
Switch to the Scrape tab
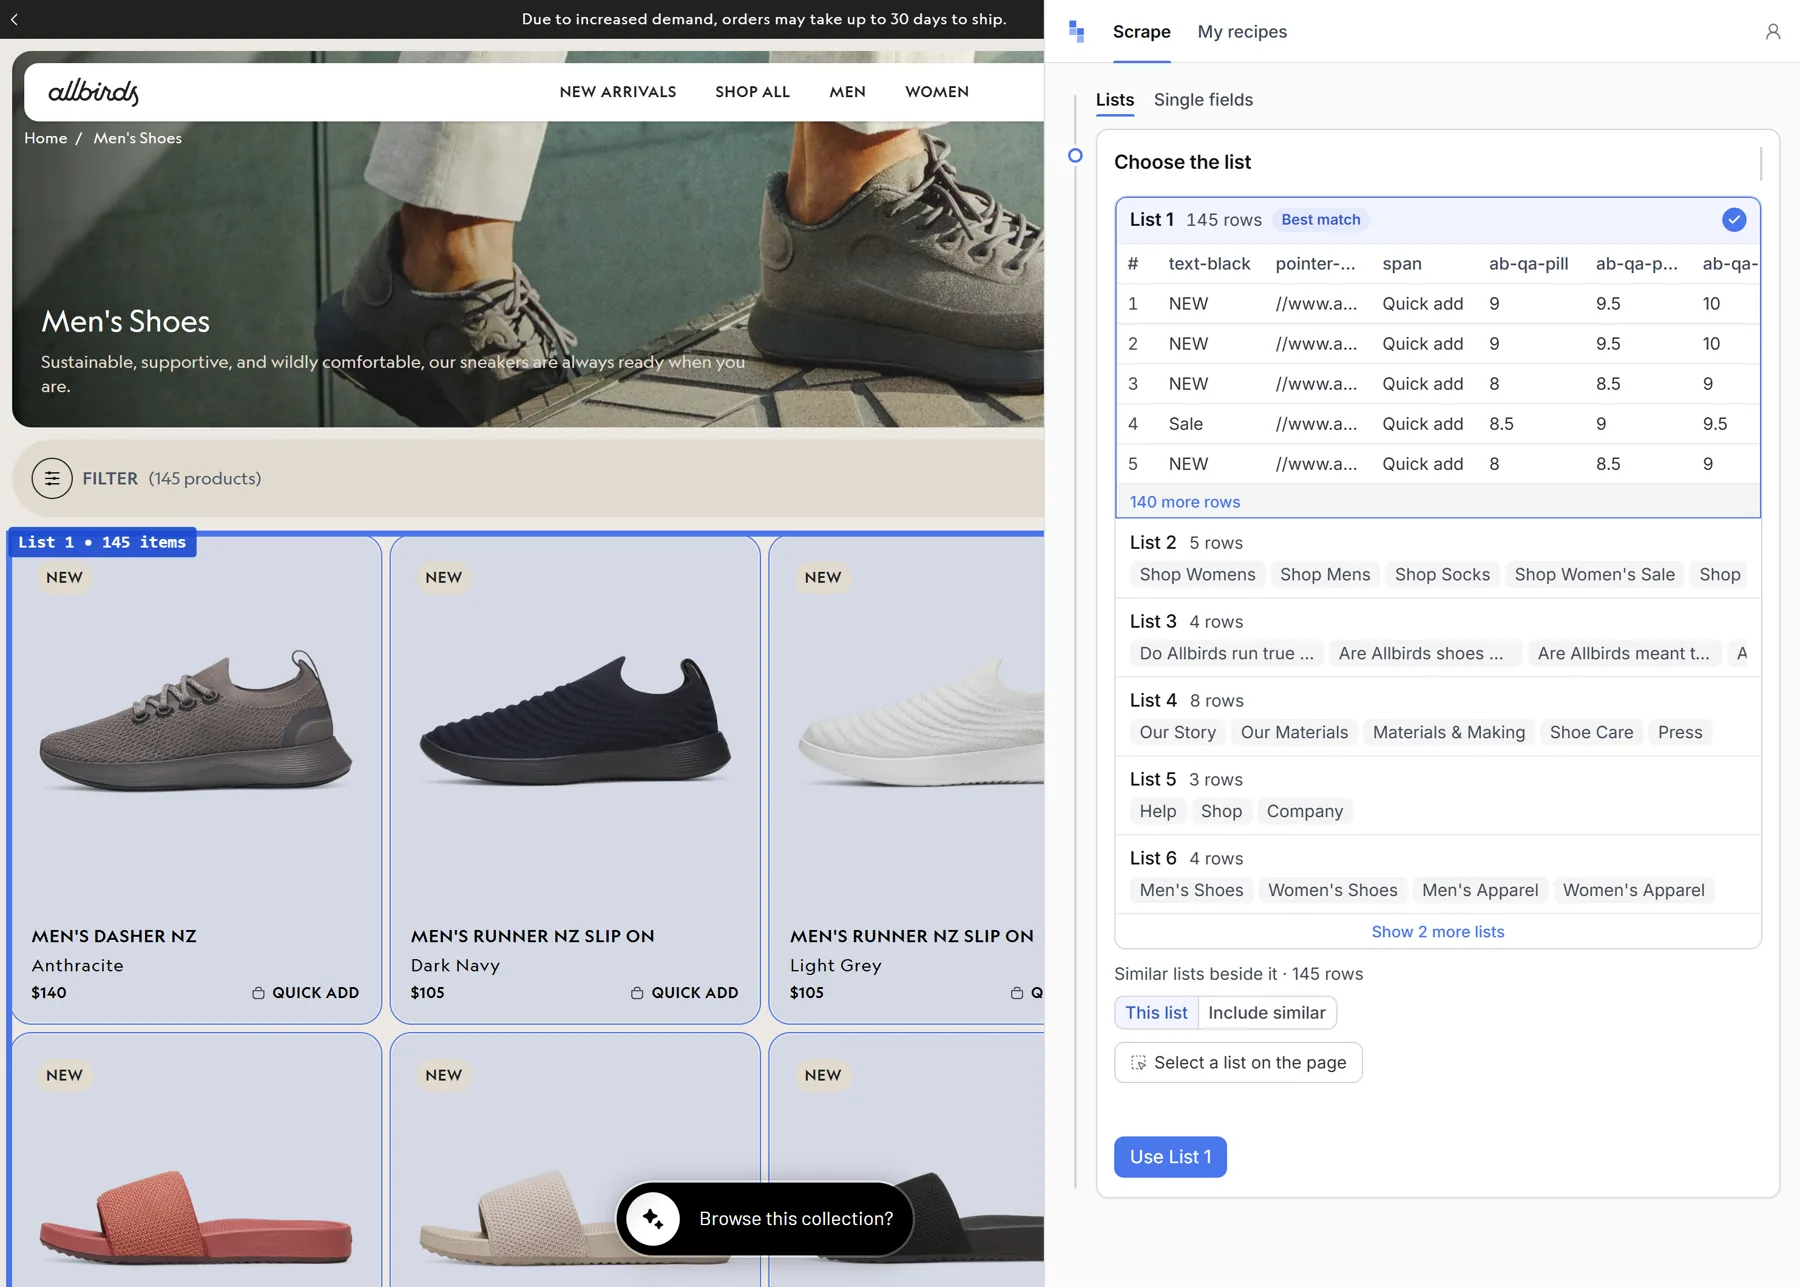pyautogui.click(x=1141, y=32)
